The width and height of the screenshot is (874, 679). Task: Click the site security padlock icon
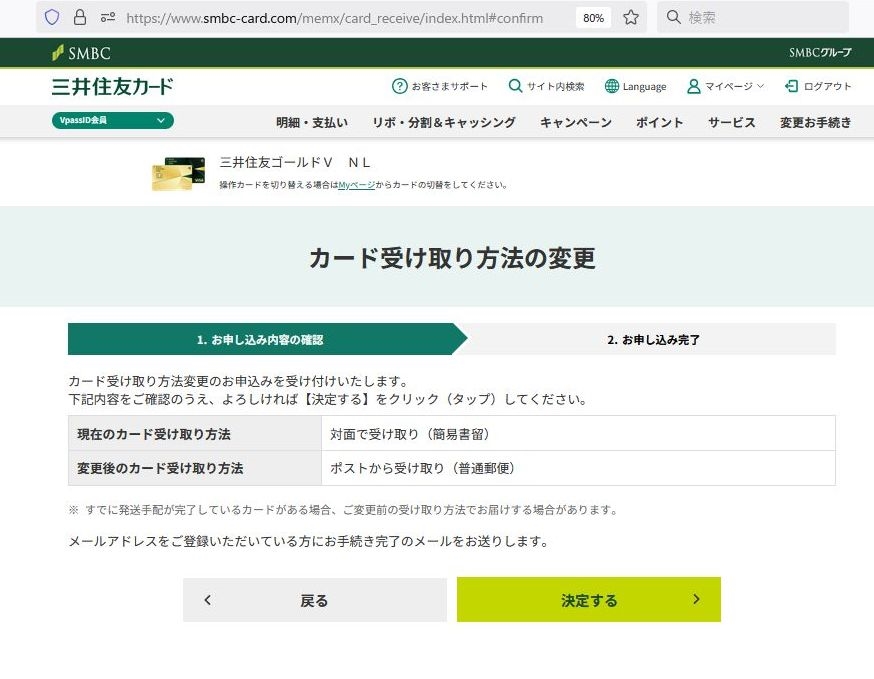pos(80,17)
